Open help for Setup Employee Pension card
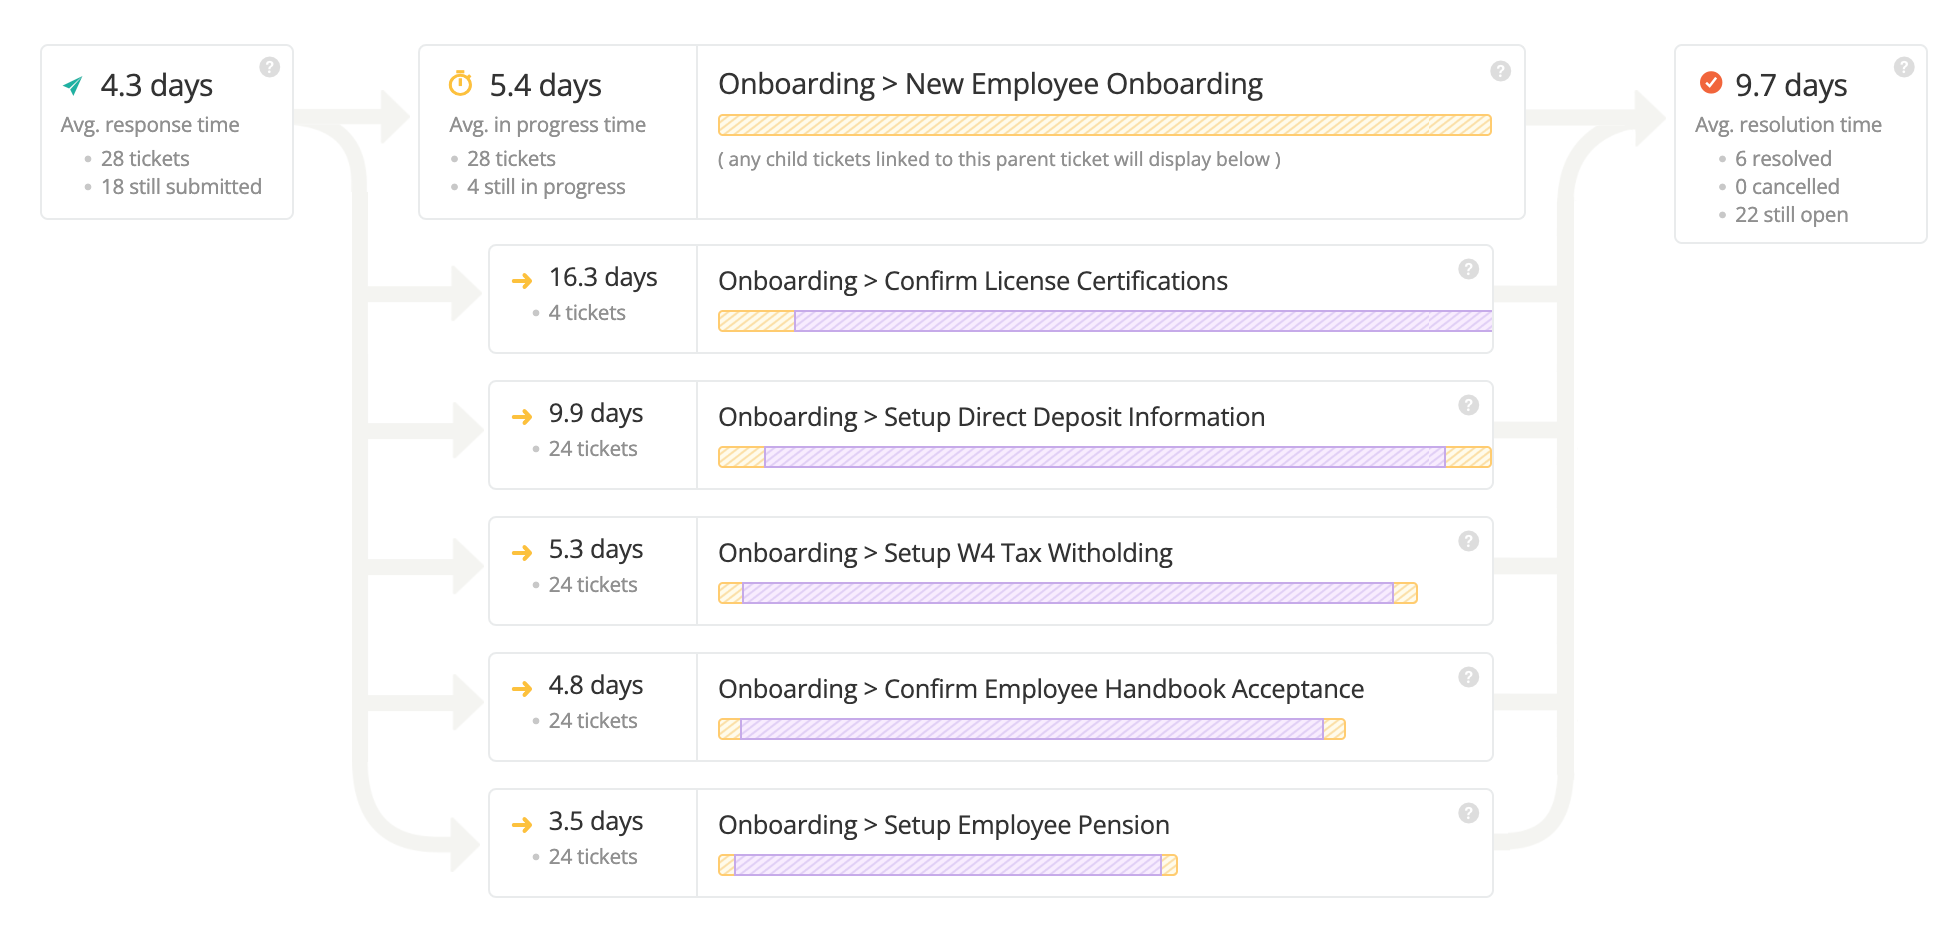 click(1468, 813)
